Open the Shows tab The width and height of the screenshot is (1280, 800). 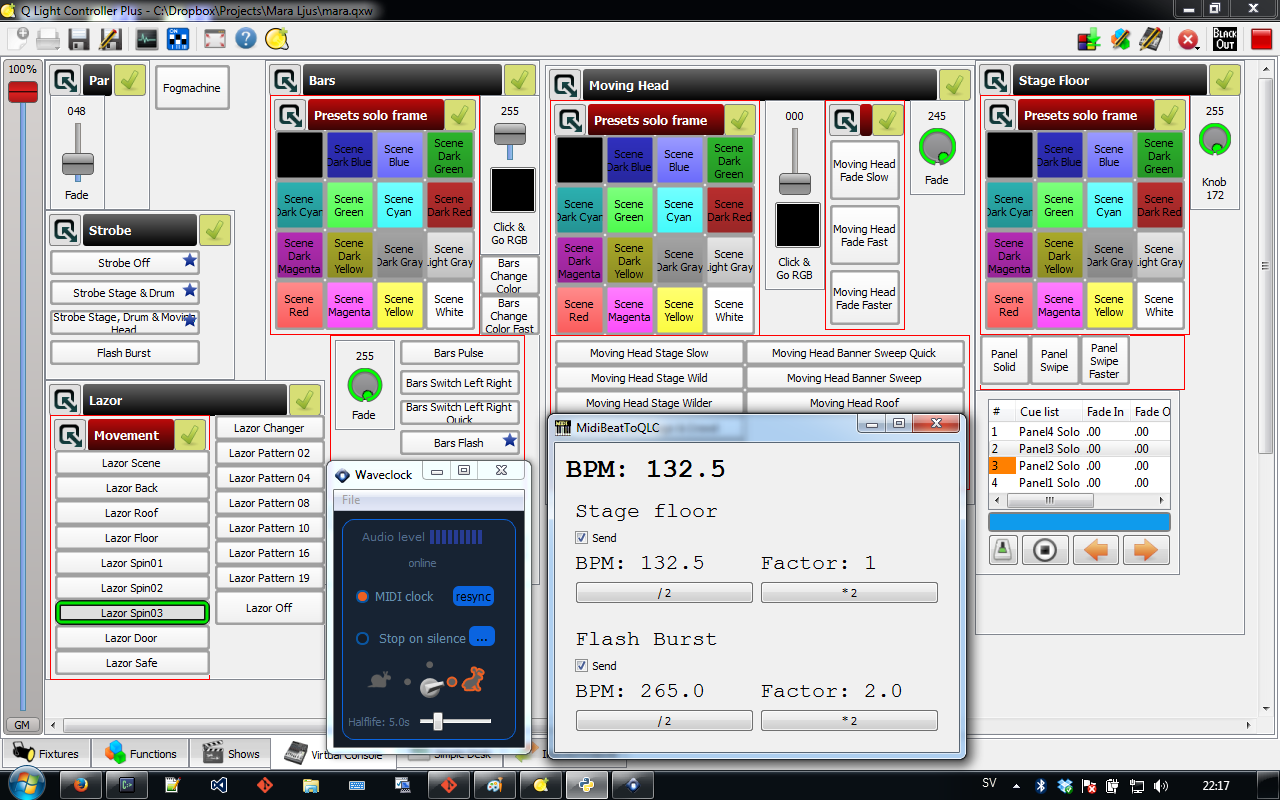tap(231, 754)
